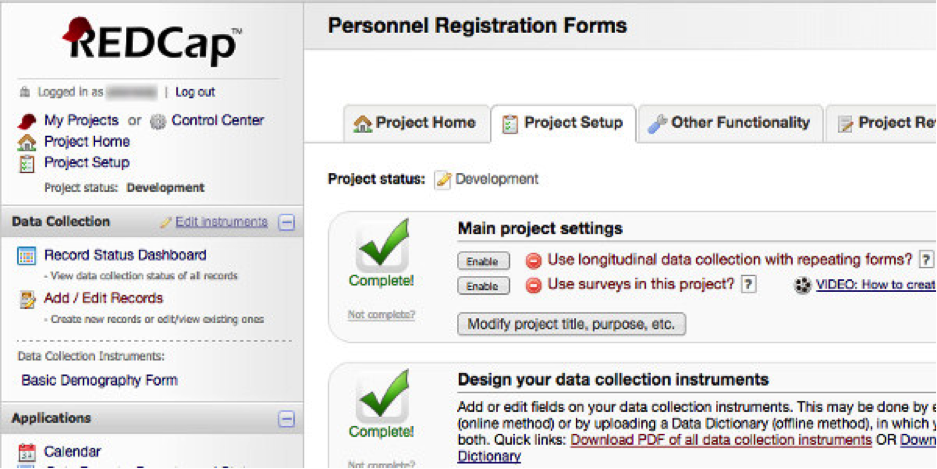Viewport: 937px width, 469px height.
Task: Open the Basic Demography Form instrument
Action: (99, 380)
